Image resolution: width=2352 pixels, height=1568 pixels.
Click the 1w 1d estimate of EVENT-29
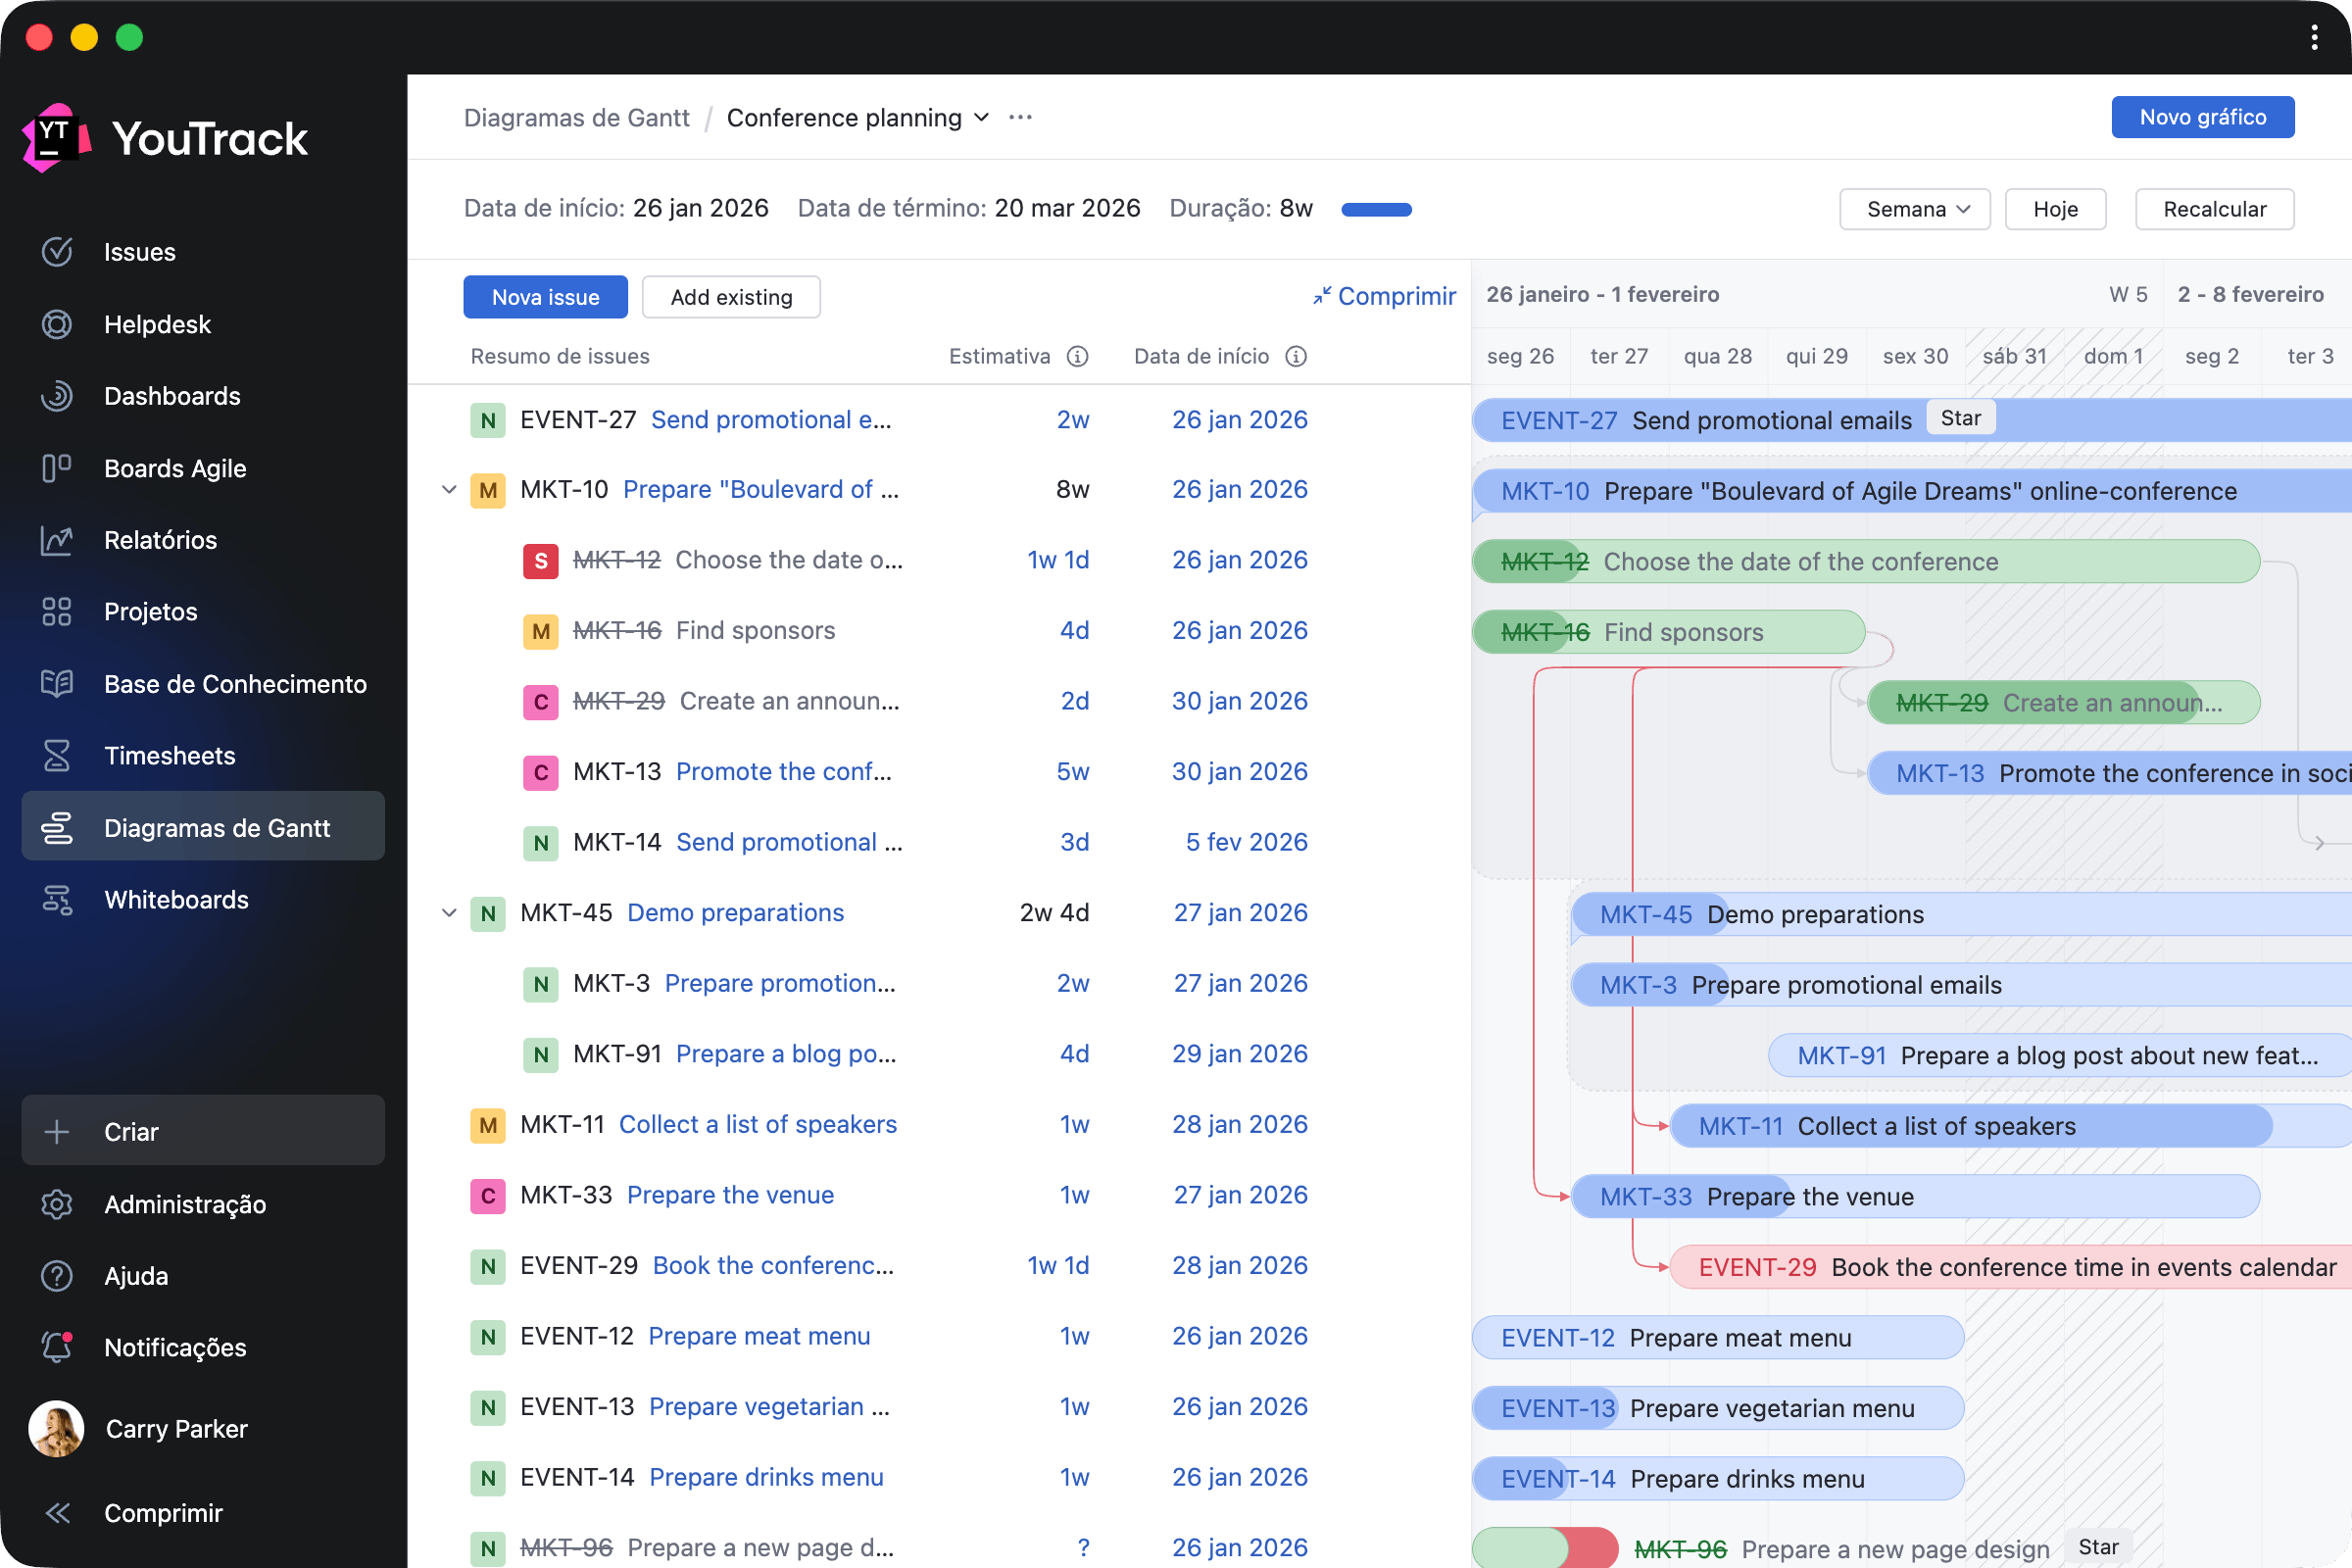click(x=1058, y=1266)
